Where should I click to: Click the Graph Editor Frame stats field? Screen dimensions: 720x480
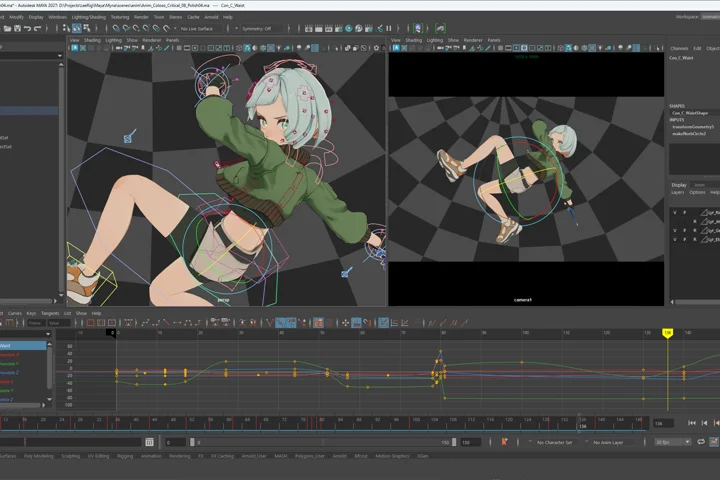35,323
